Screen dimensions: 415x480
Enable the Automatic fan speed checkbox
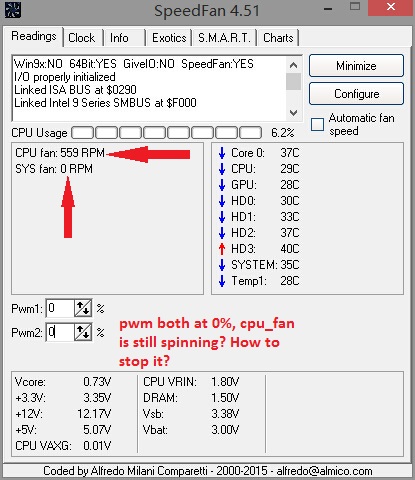click(317, 124)
